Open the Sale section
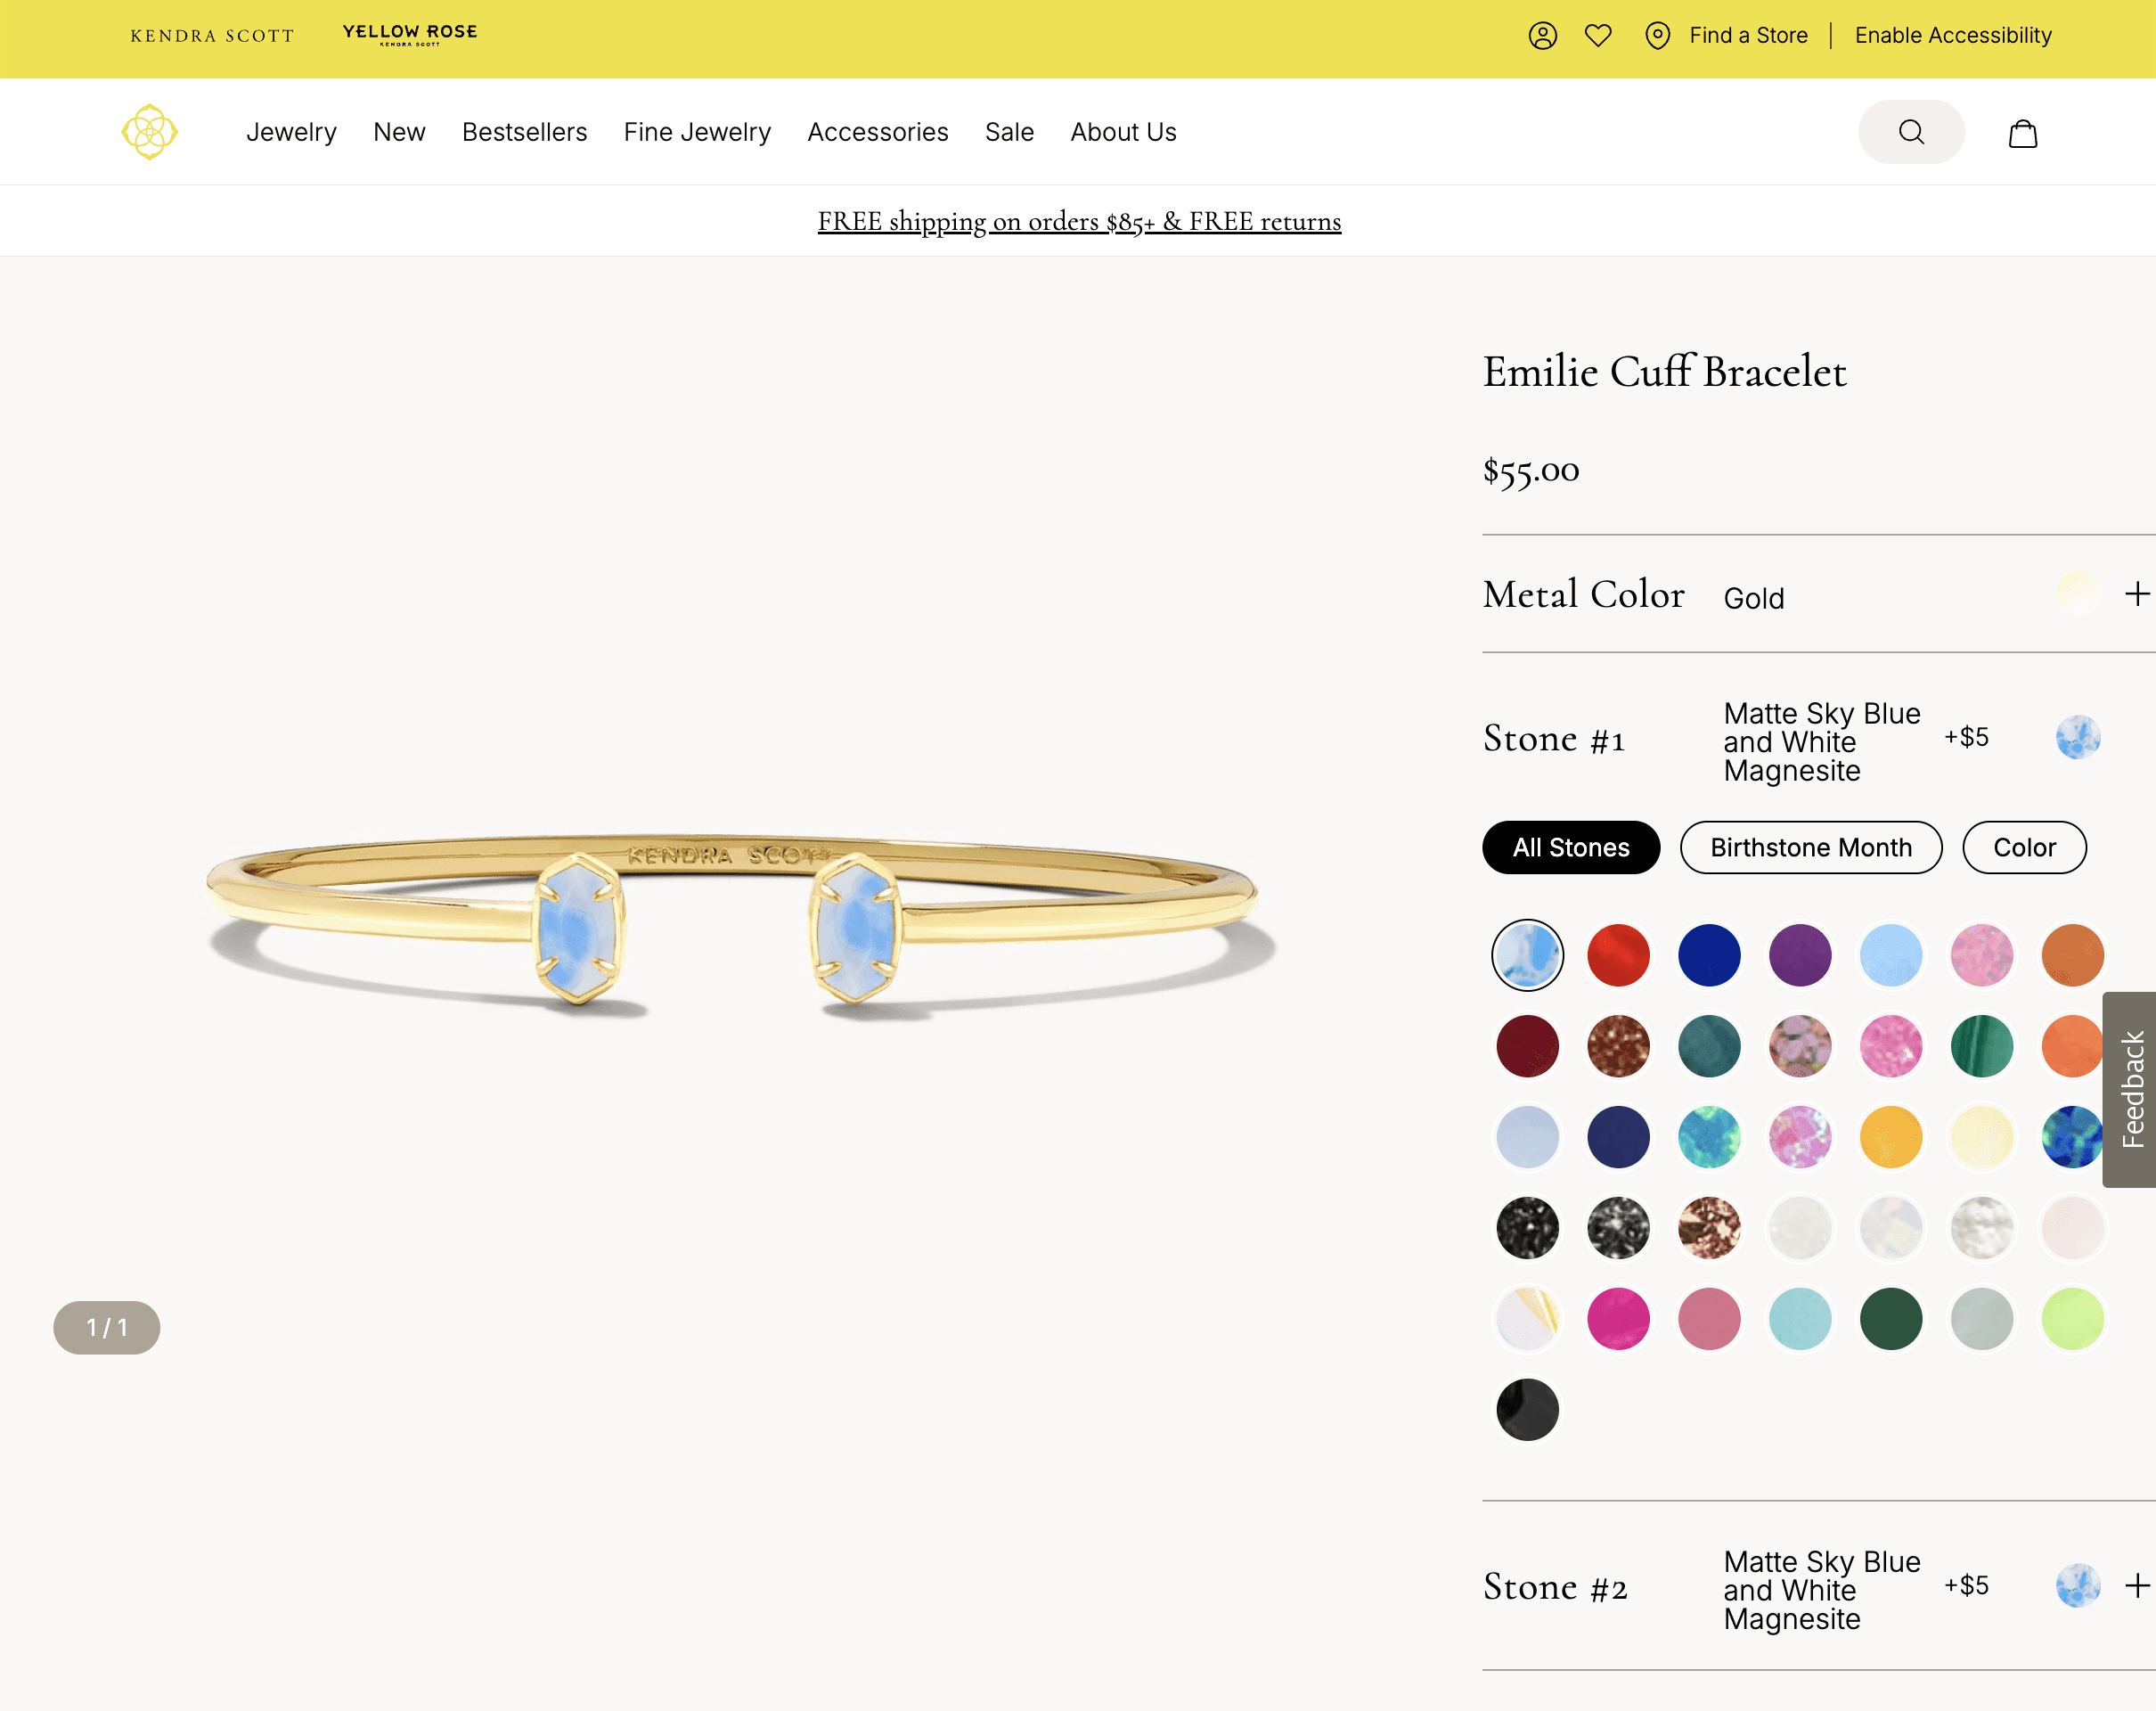The width and height of the screenshot is (2156, 1711). click(x=1009, y=131)
